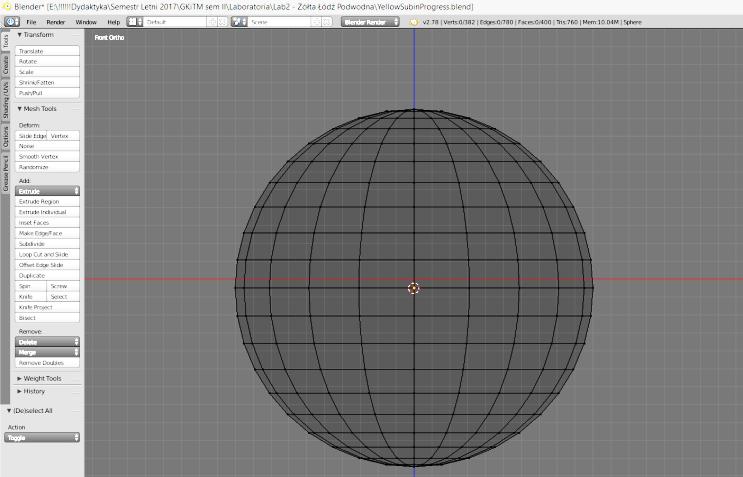Open the editor type selector icon
The height and width of the screenshot is (477, 743).
[11, 22]
